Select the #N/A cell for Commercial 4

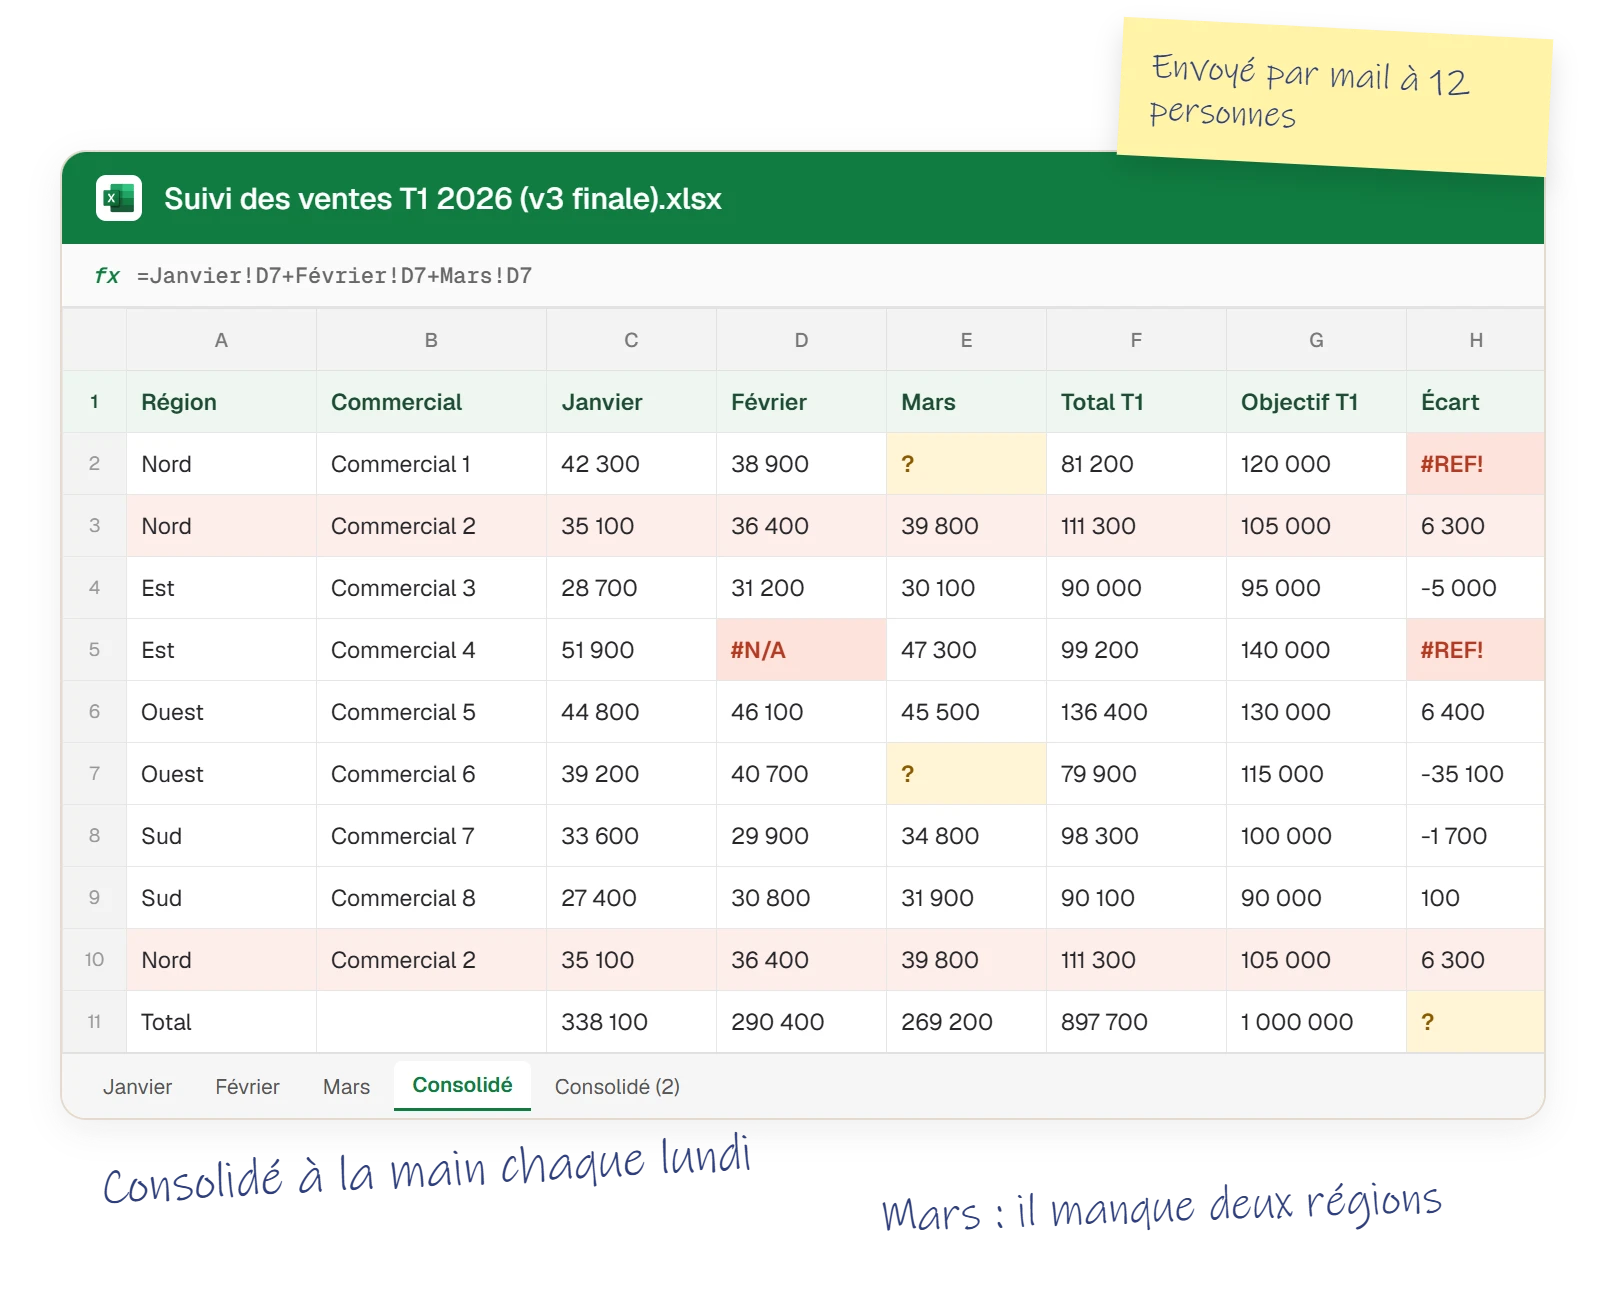(x=801, y=650)
